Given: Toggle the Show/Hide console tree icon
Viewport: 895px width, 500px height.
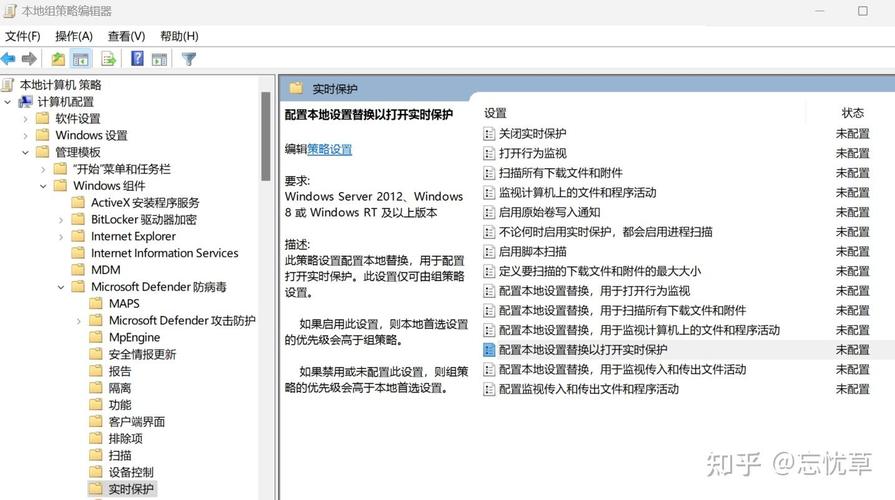Looking at the screenshot, I should tap(80, 59).
